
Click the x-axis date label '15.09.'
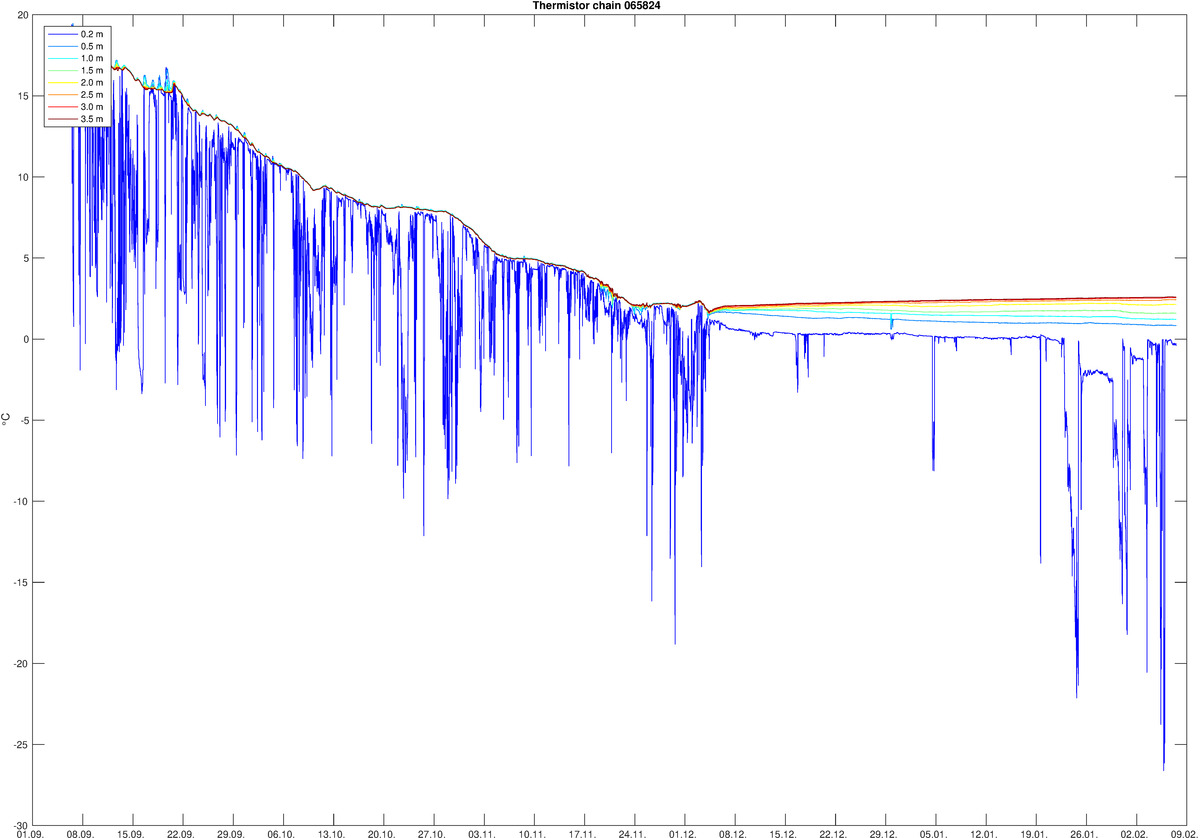pyautogui.click(x=130, y=833)
